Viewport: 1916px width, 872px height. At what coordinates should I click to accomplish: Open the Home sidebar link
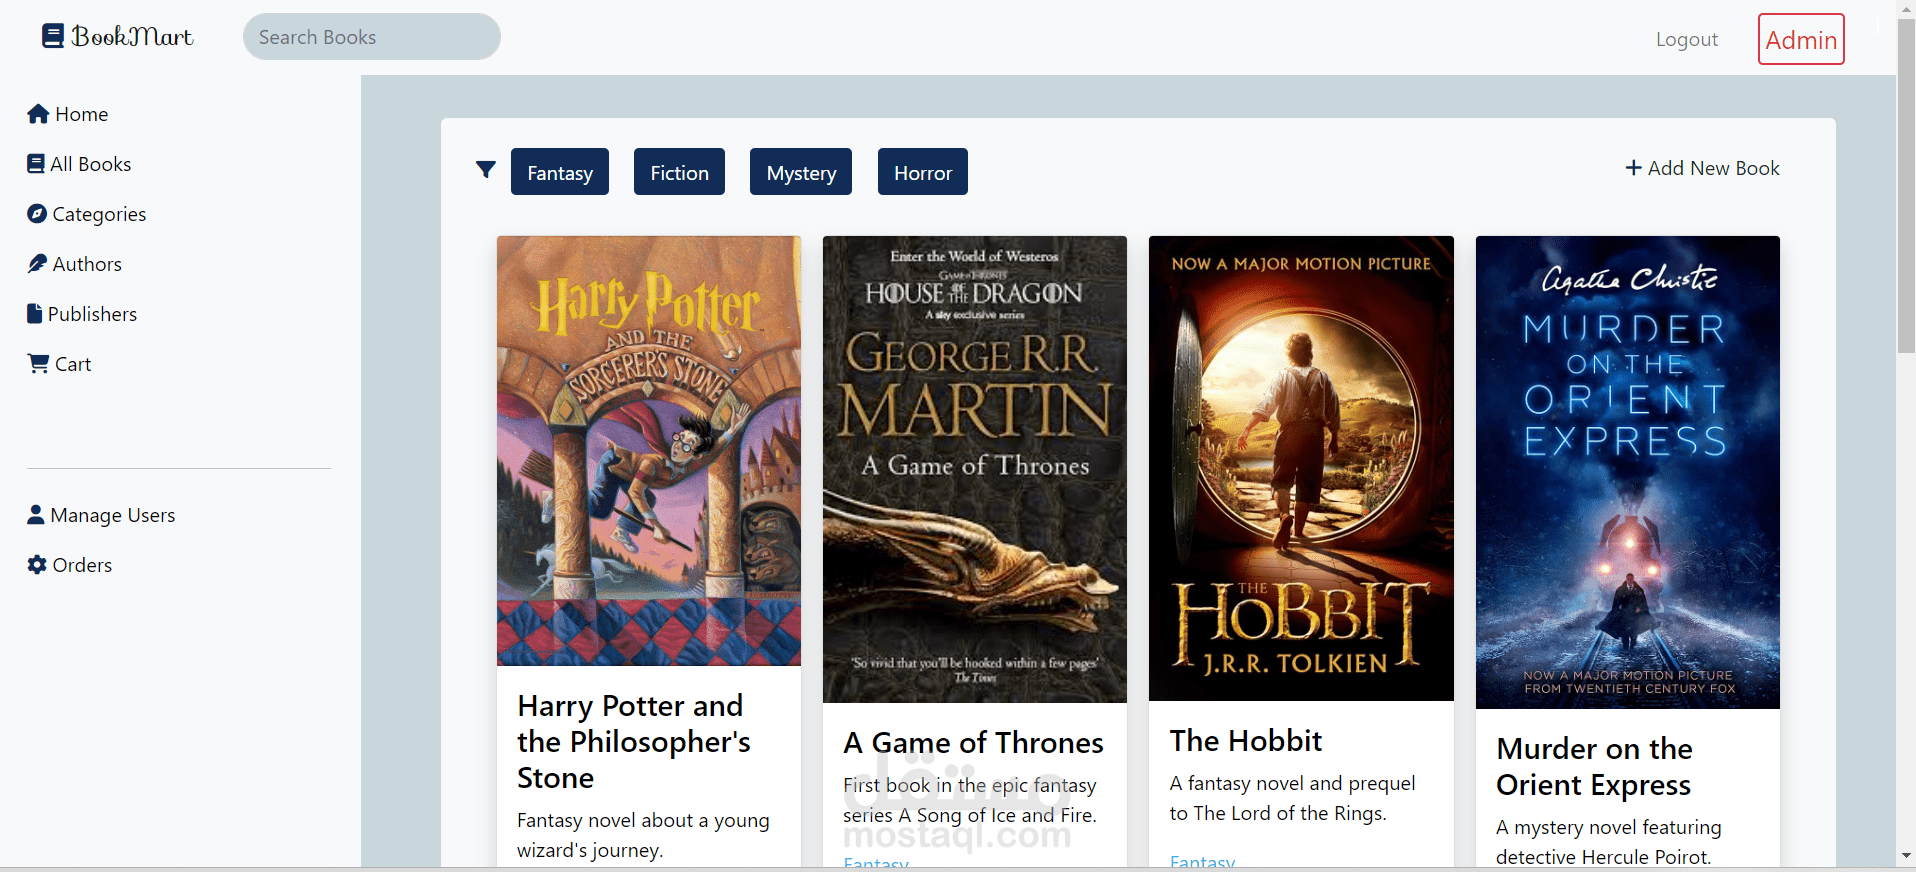[68, 114]
